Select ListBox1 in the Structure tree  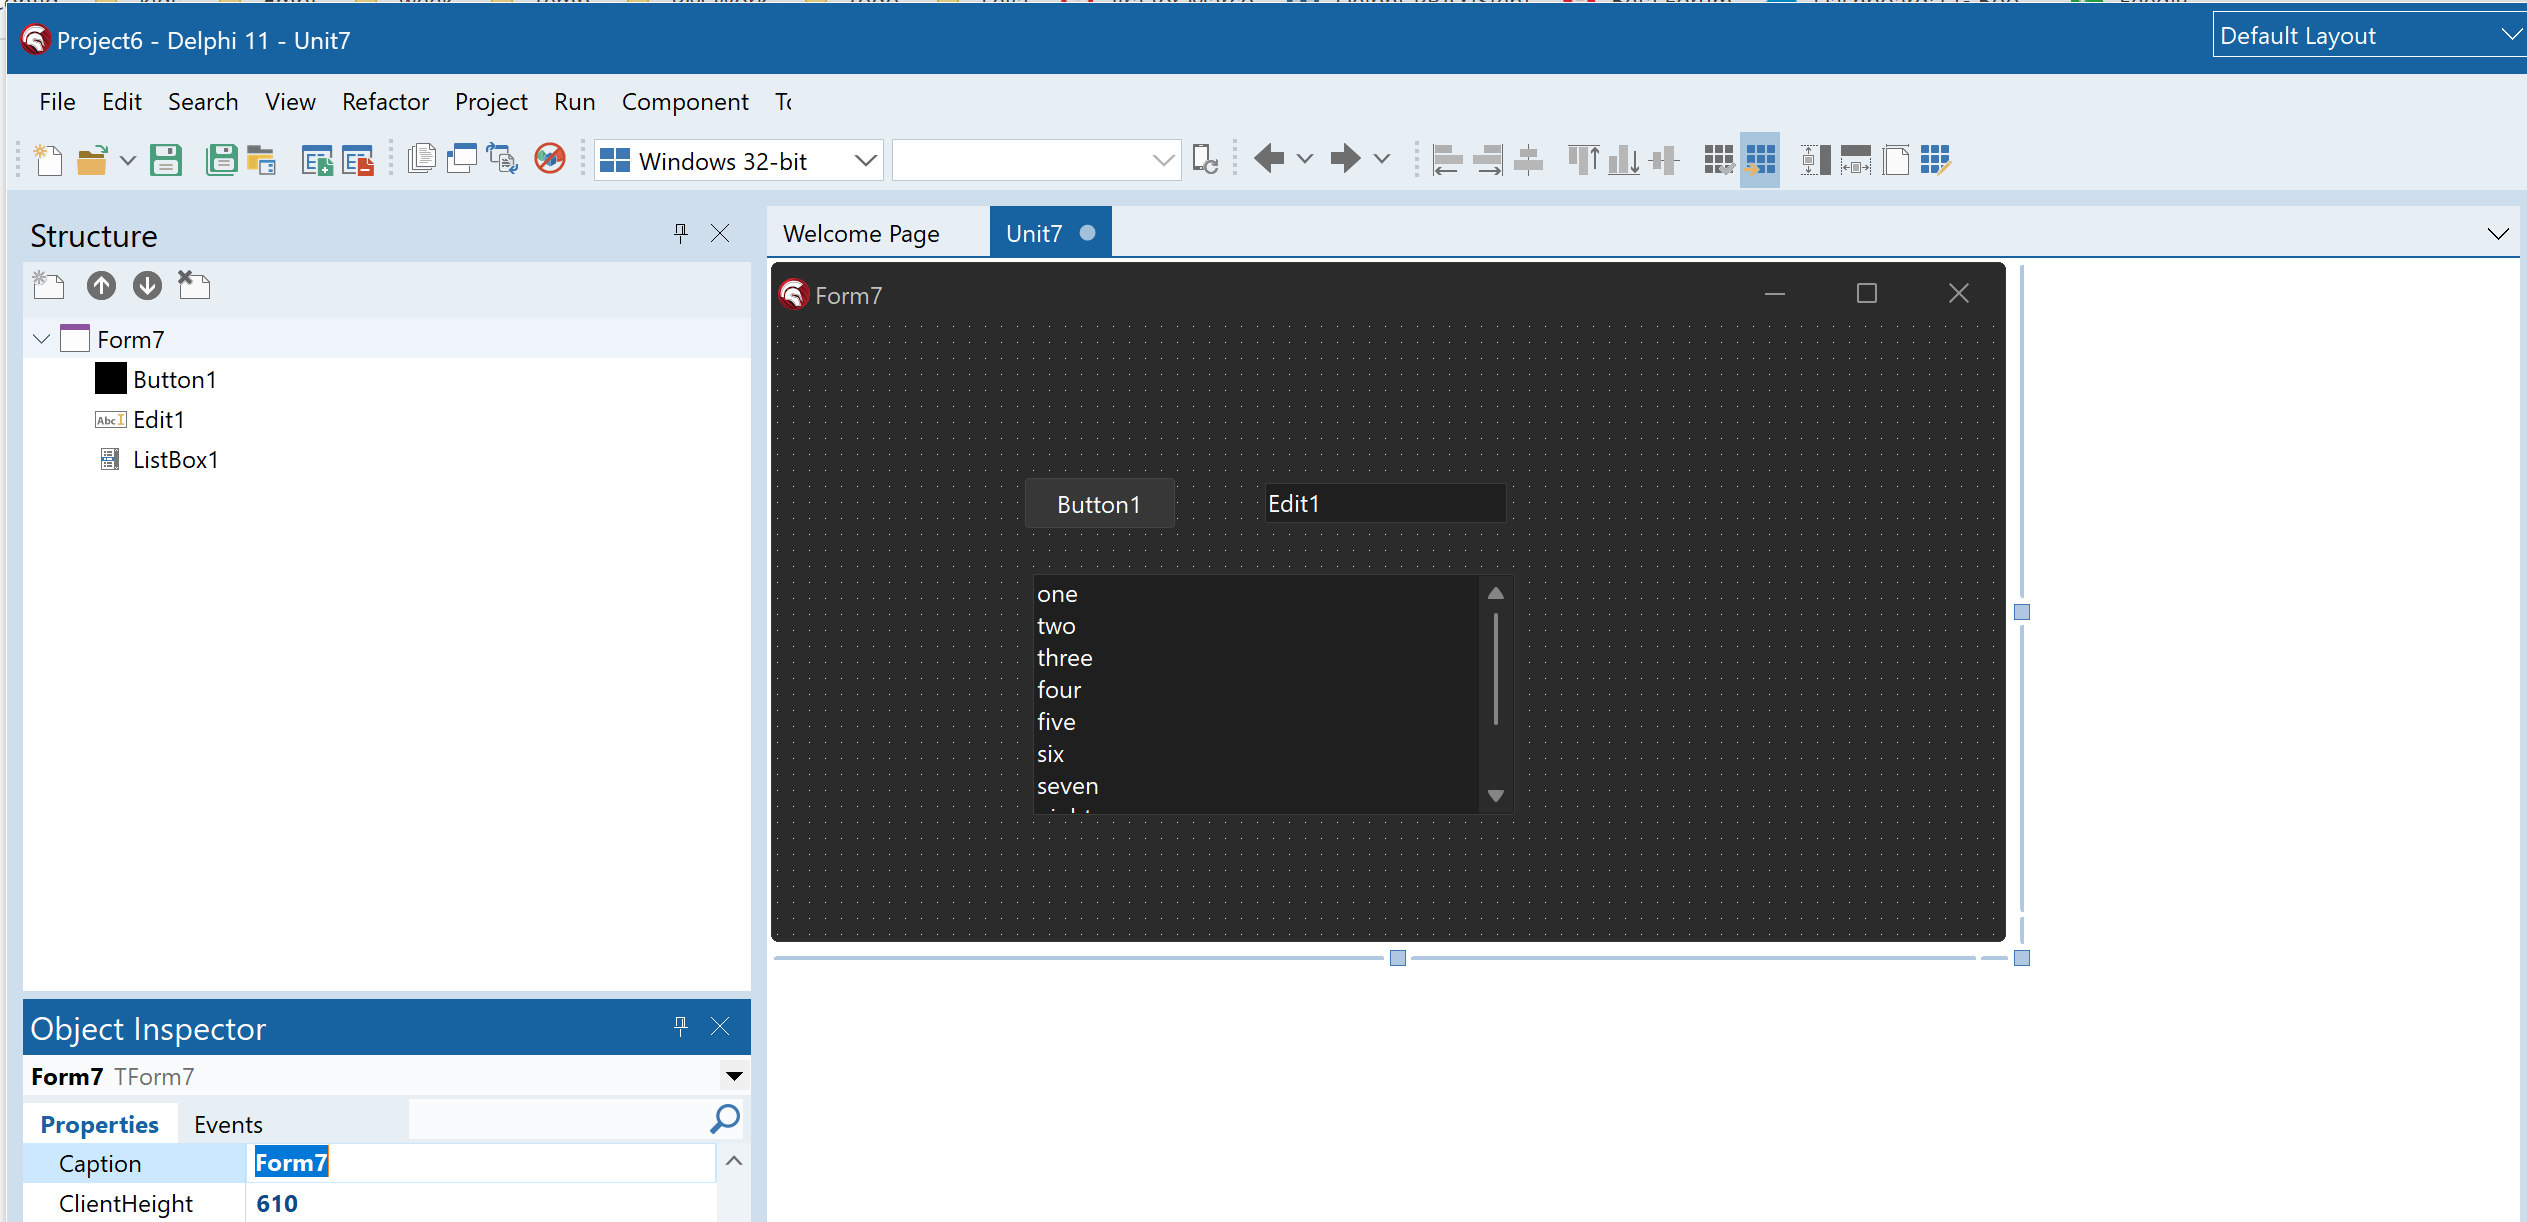point(176,459)
